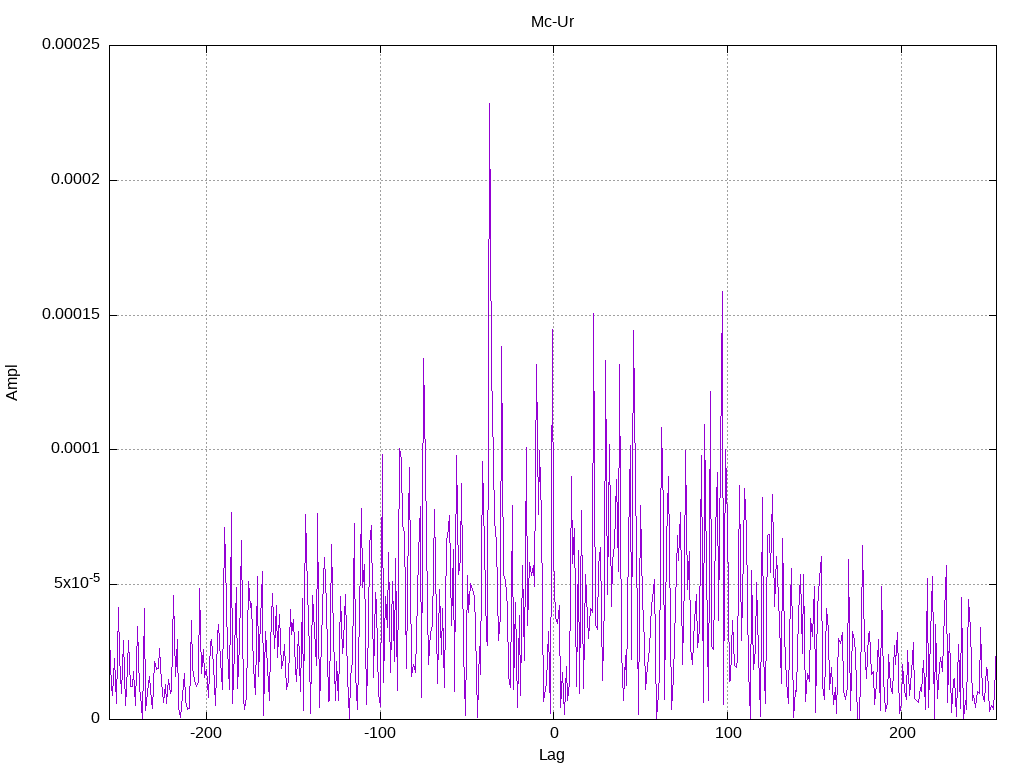This screenshot has width=1024, height=768.
Task: Click the second-highest peak tip near lag 97
Action: point(722,292)
